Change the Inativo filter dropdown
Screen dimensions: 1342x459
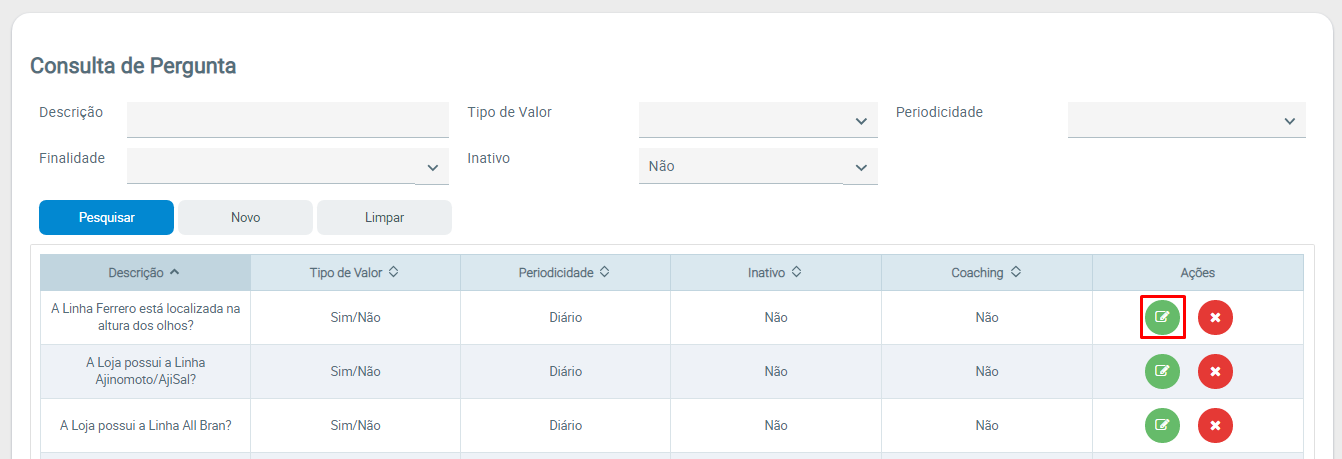click(x=757, y=166)
